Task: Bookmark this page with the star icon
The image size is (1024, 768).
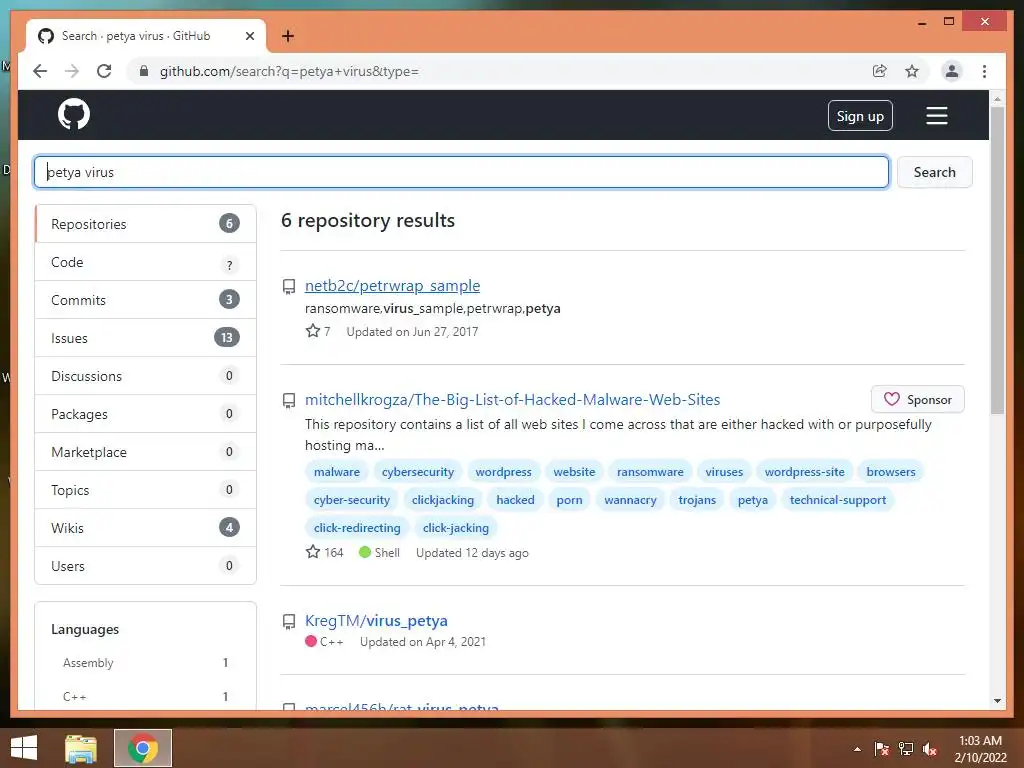Action: pos(912,71)
